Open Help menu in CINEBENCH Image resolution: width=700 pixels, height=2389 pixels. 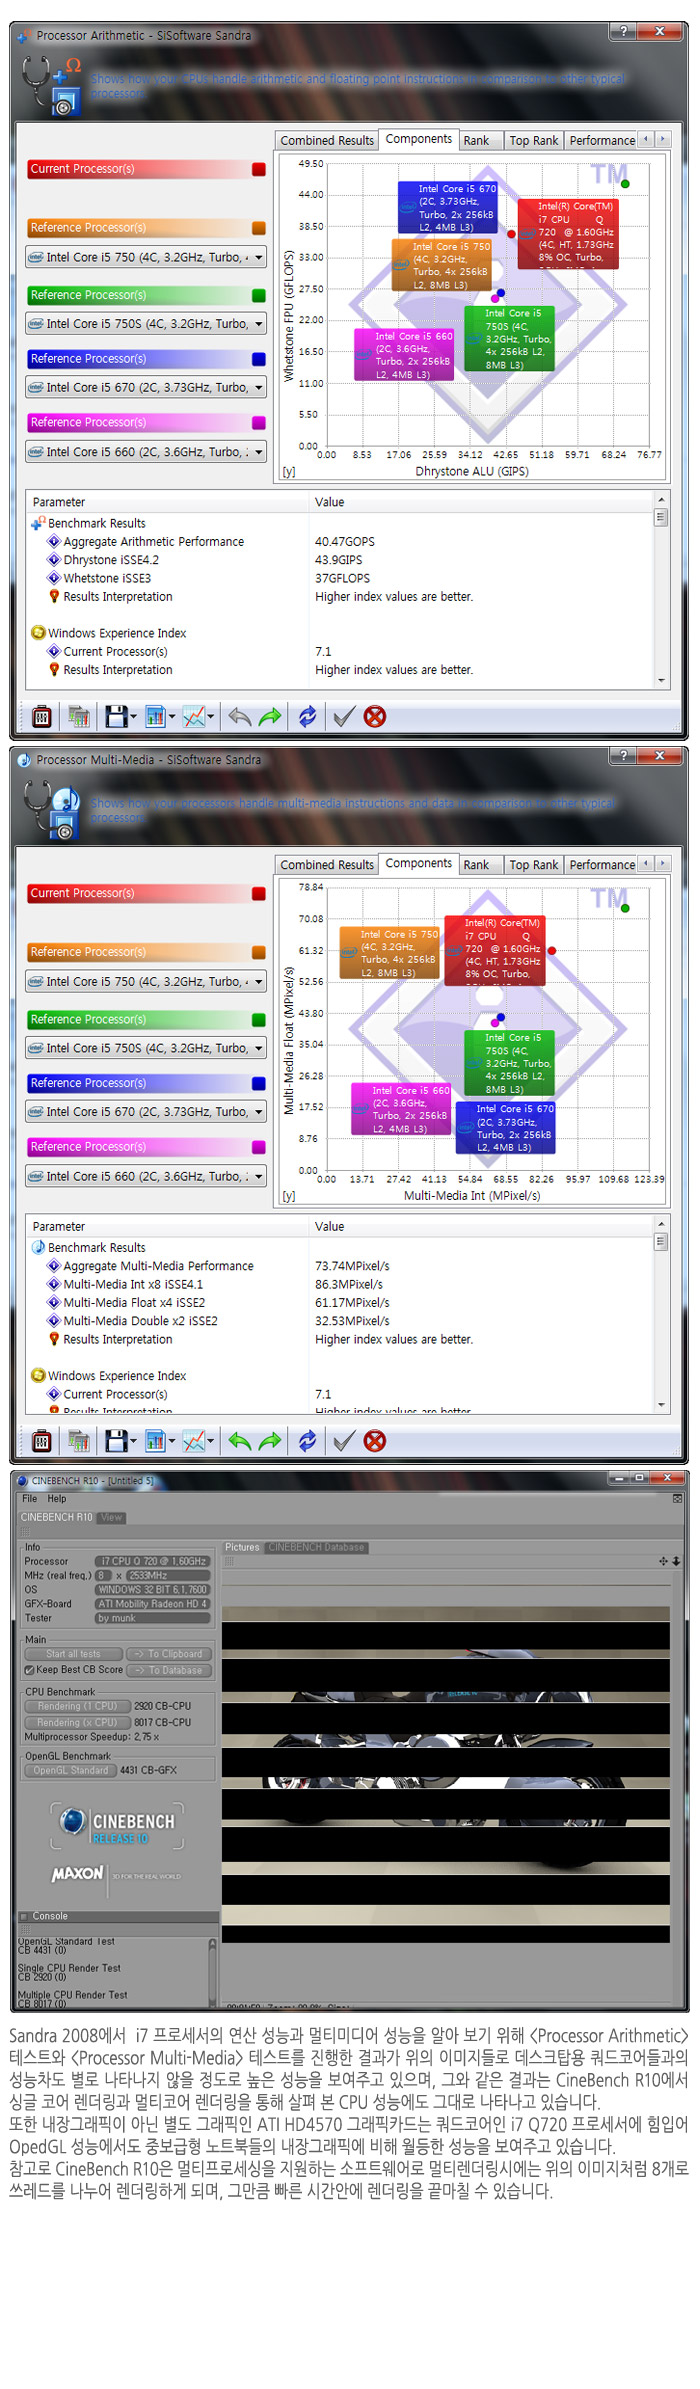coord(57,1498)
